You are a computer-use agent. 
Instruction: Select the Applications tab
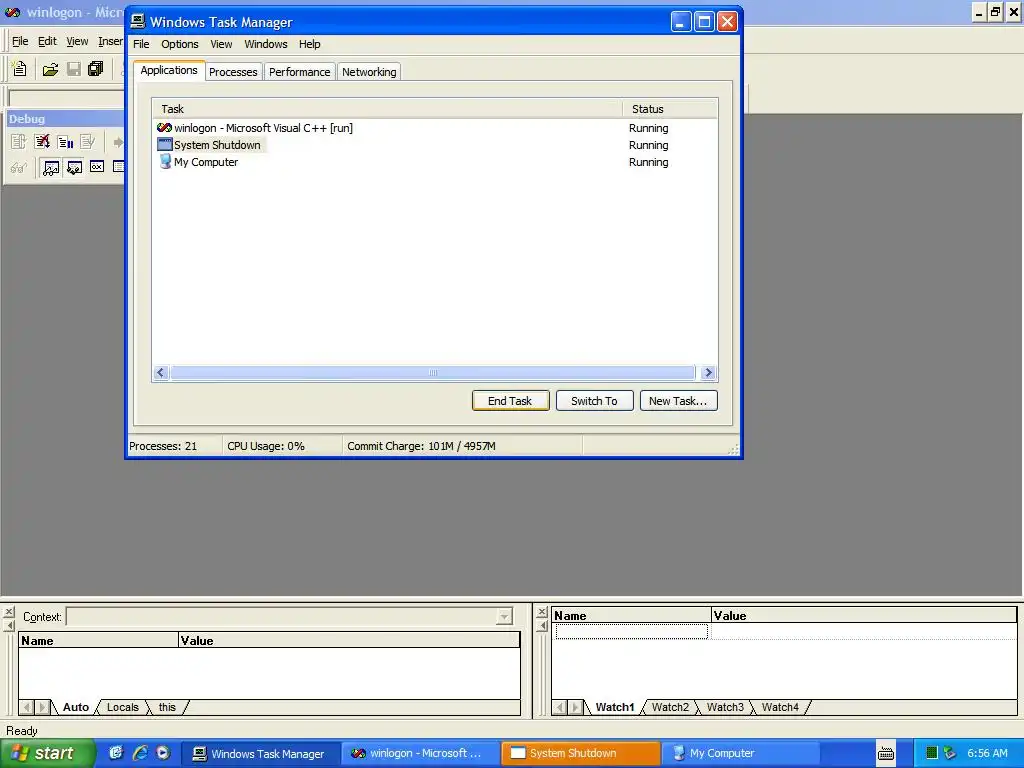click(x=169, y=70)
